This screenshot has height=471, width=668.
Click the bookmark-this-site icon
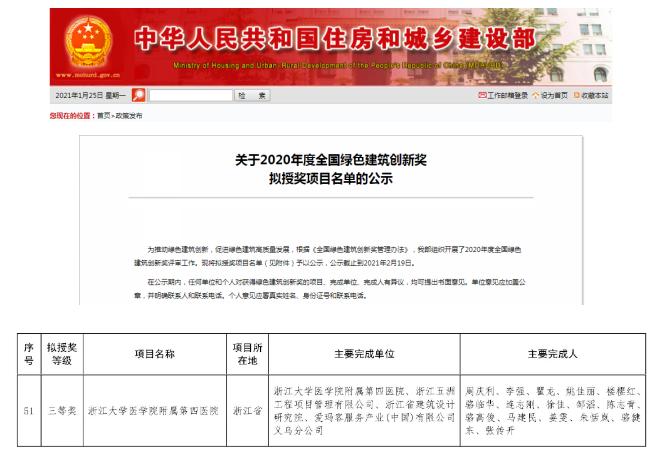(x=575, y=95)
